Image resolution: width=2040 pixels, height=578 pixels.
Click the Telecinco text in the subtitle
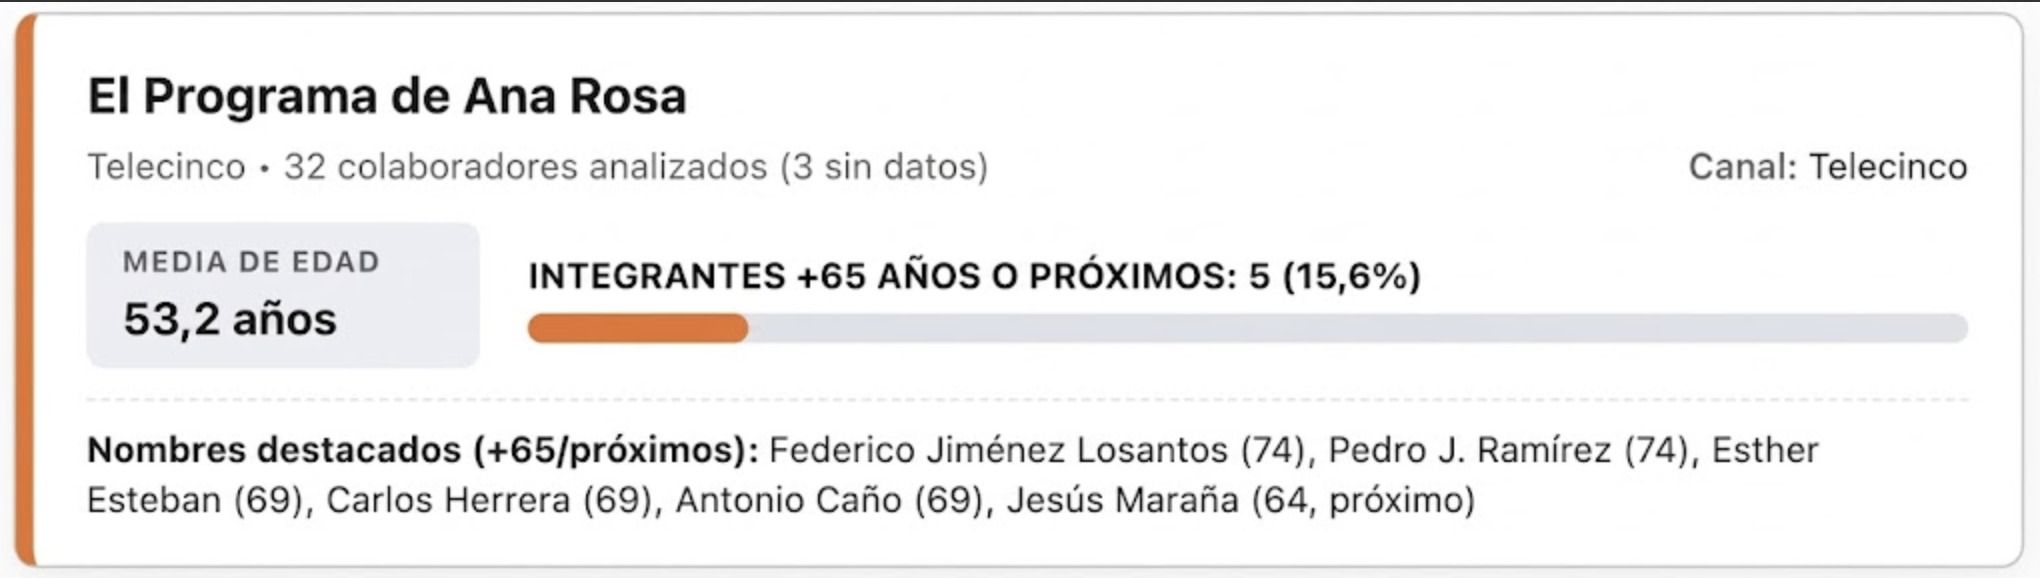click(x=166, y=166)
